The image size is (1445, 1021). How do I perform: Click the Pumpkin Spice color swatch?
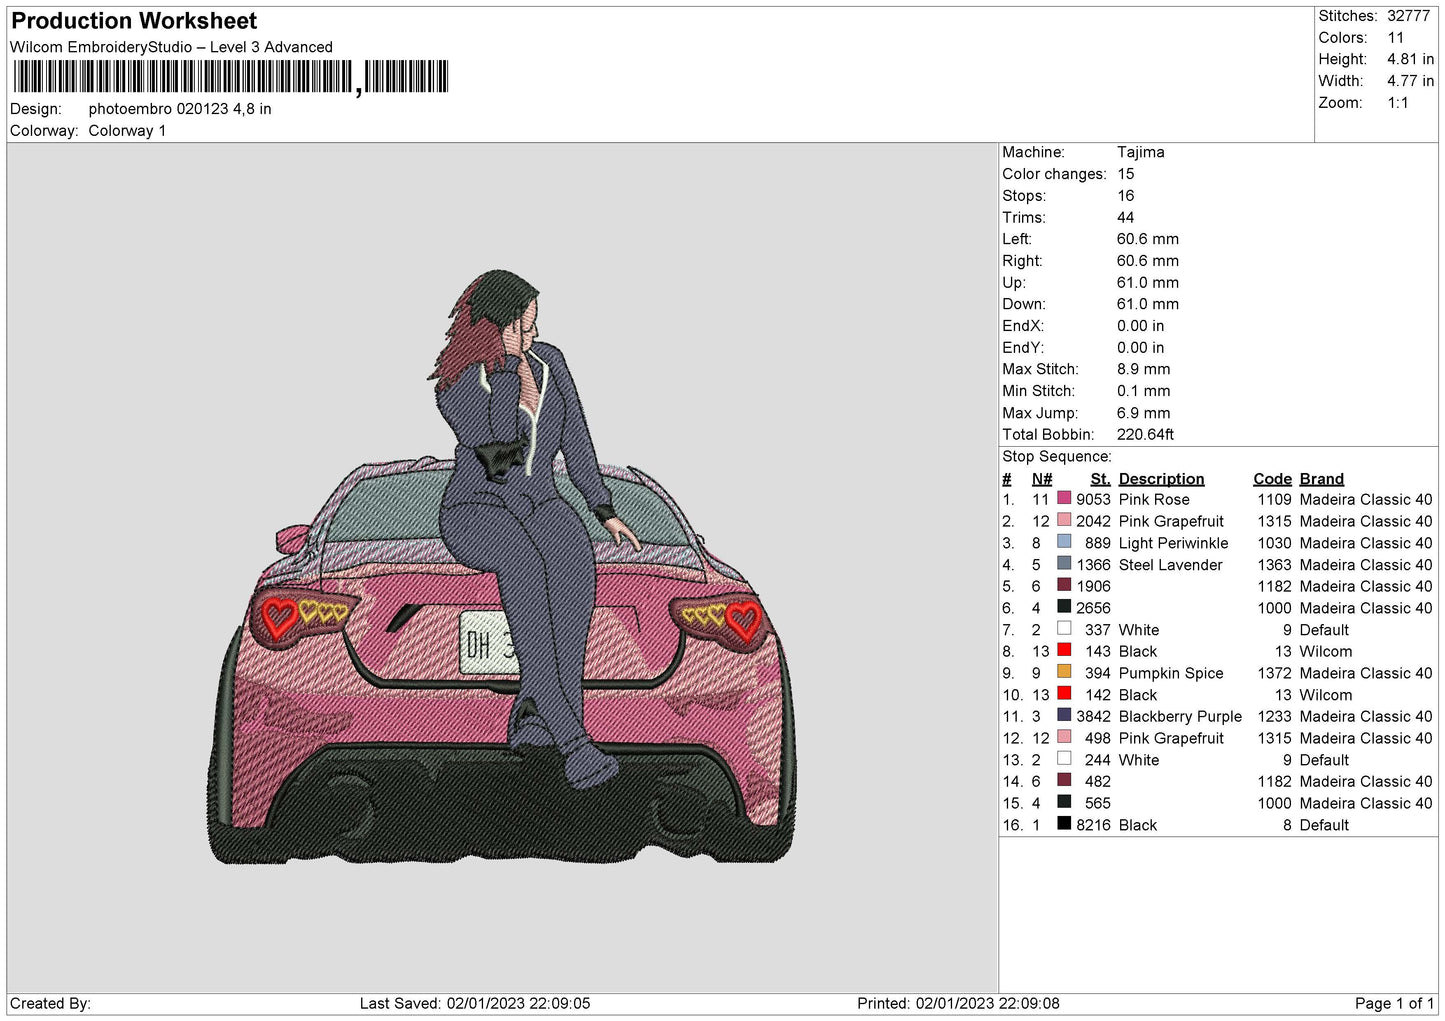pyautogui.click(x=1064, y=672)
